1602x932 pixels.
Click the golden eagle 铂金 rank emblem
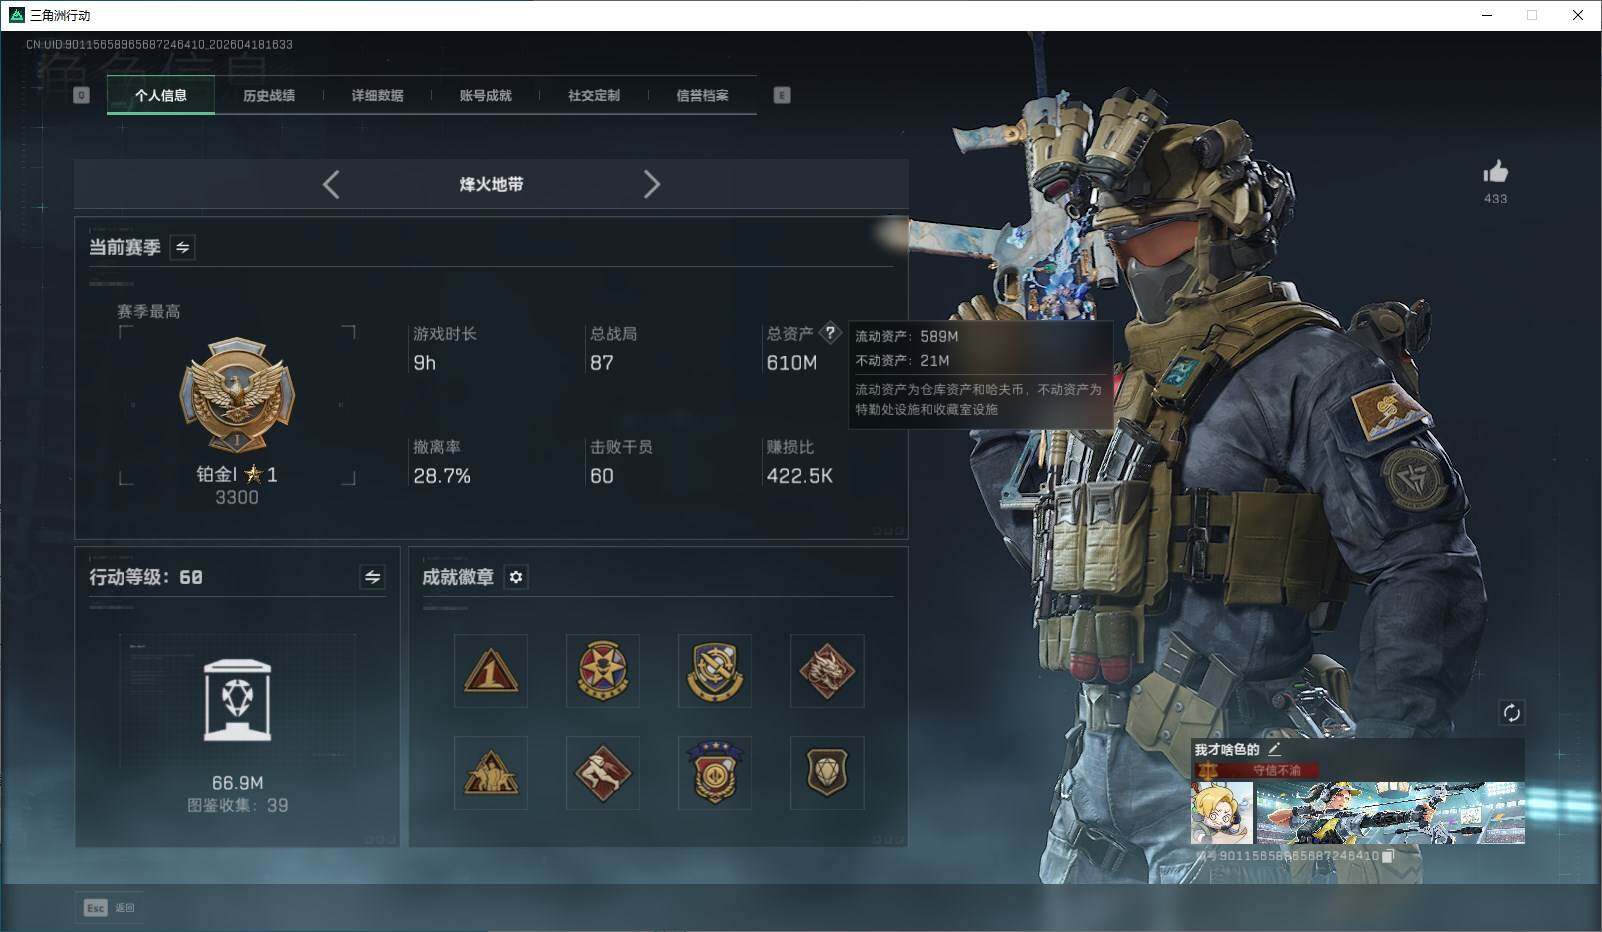pyautogui.click(x=237, y=393)
